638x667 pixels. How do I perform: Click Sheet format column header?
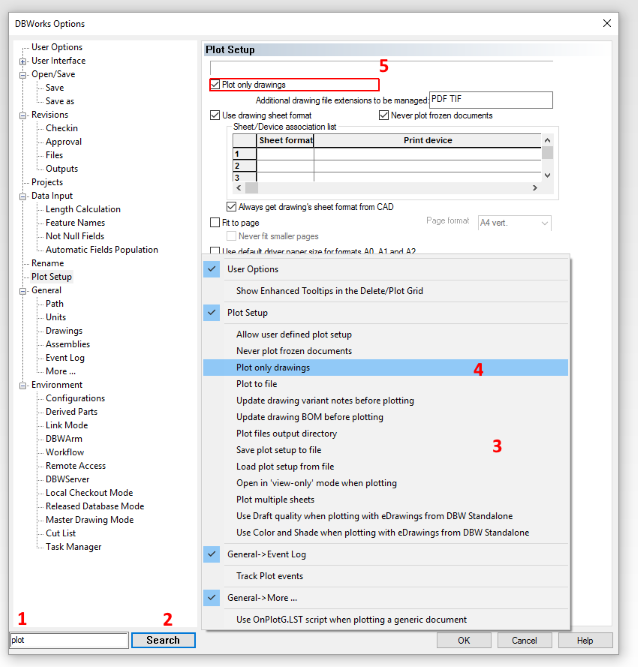click(x=285, y=140)
